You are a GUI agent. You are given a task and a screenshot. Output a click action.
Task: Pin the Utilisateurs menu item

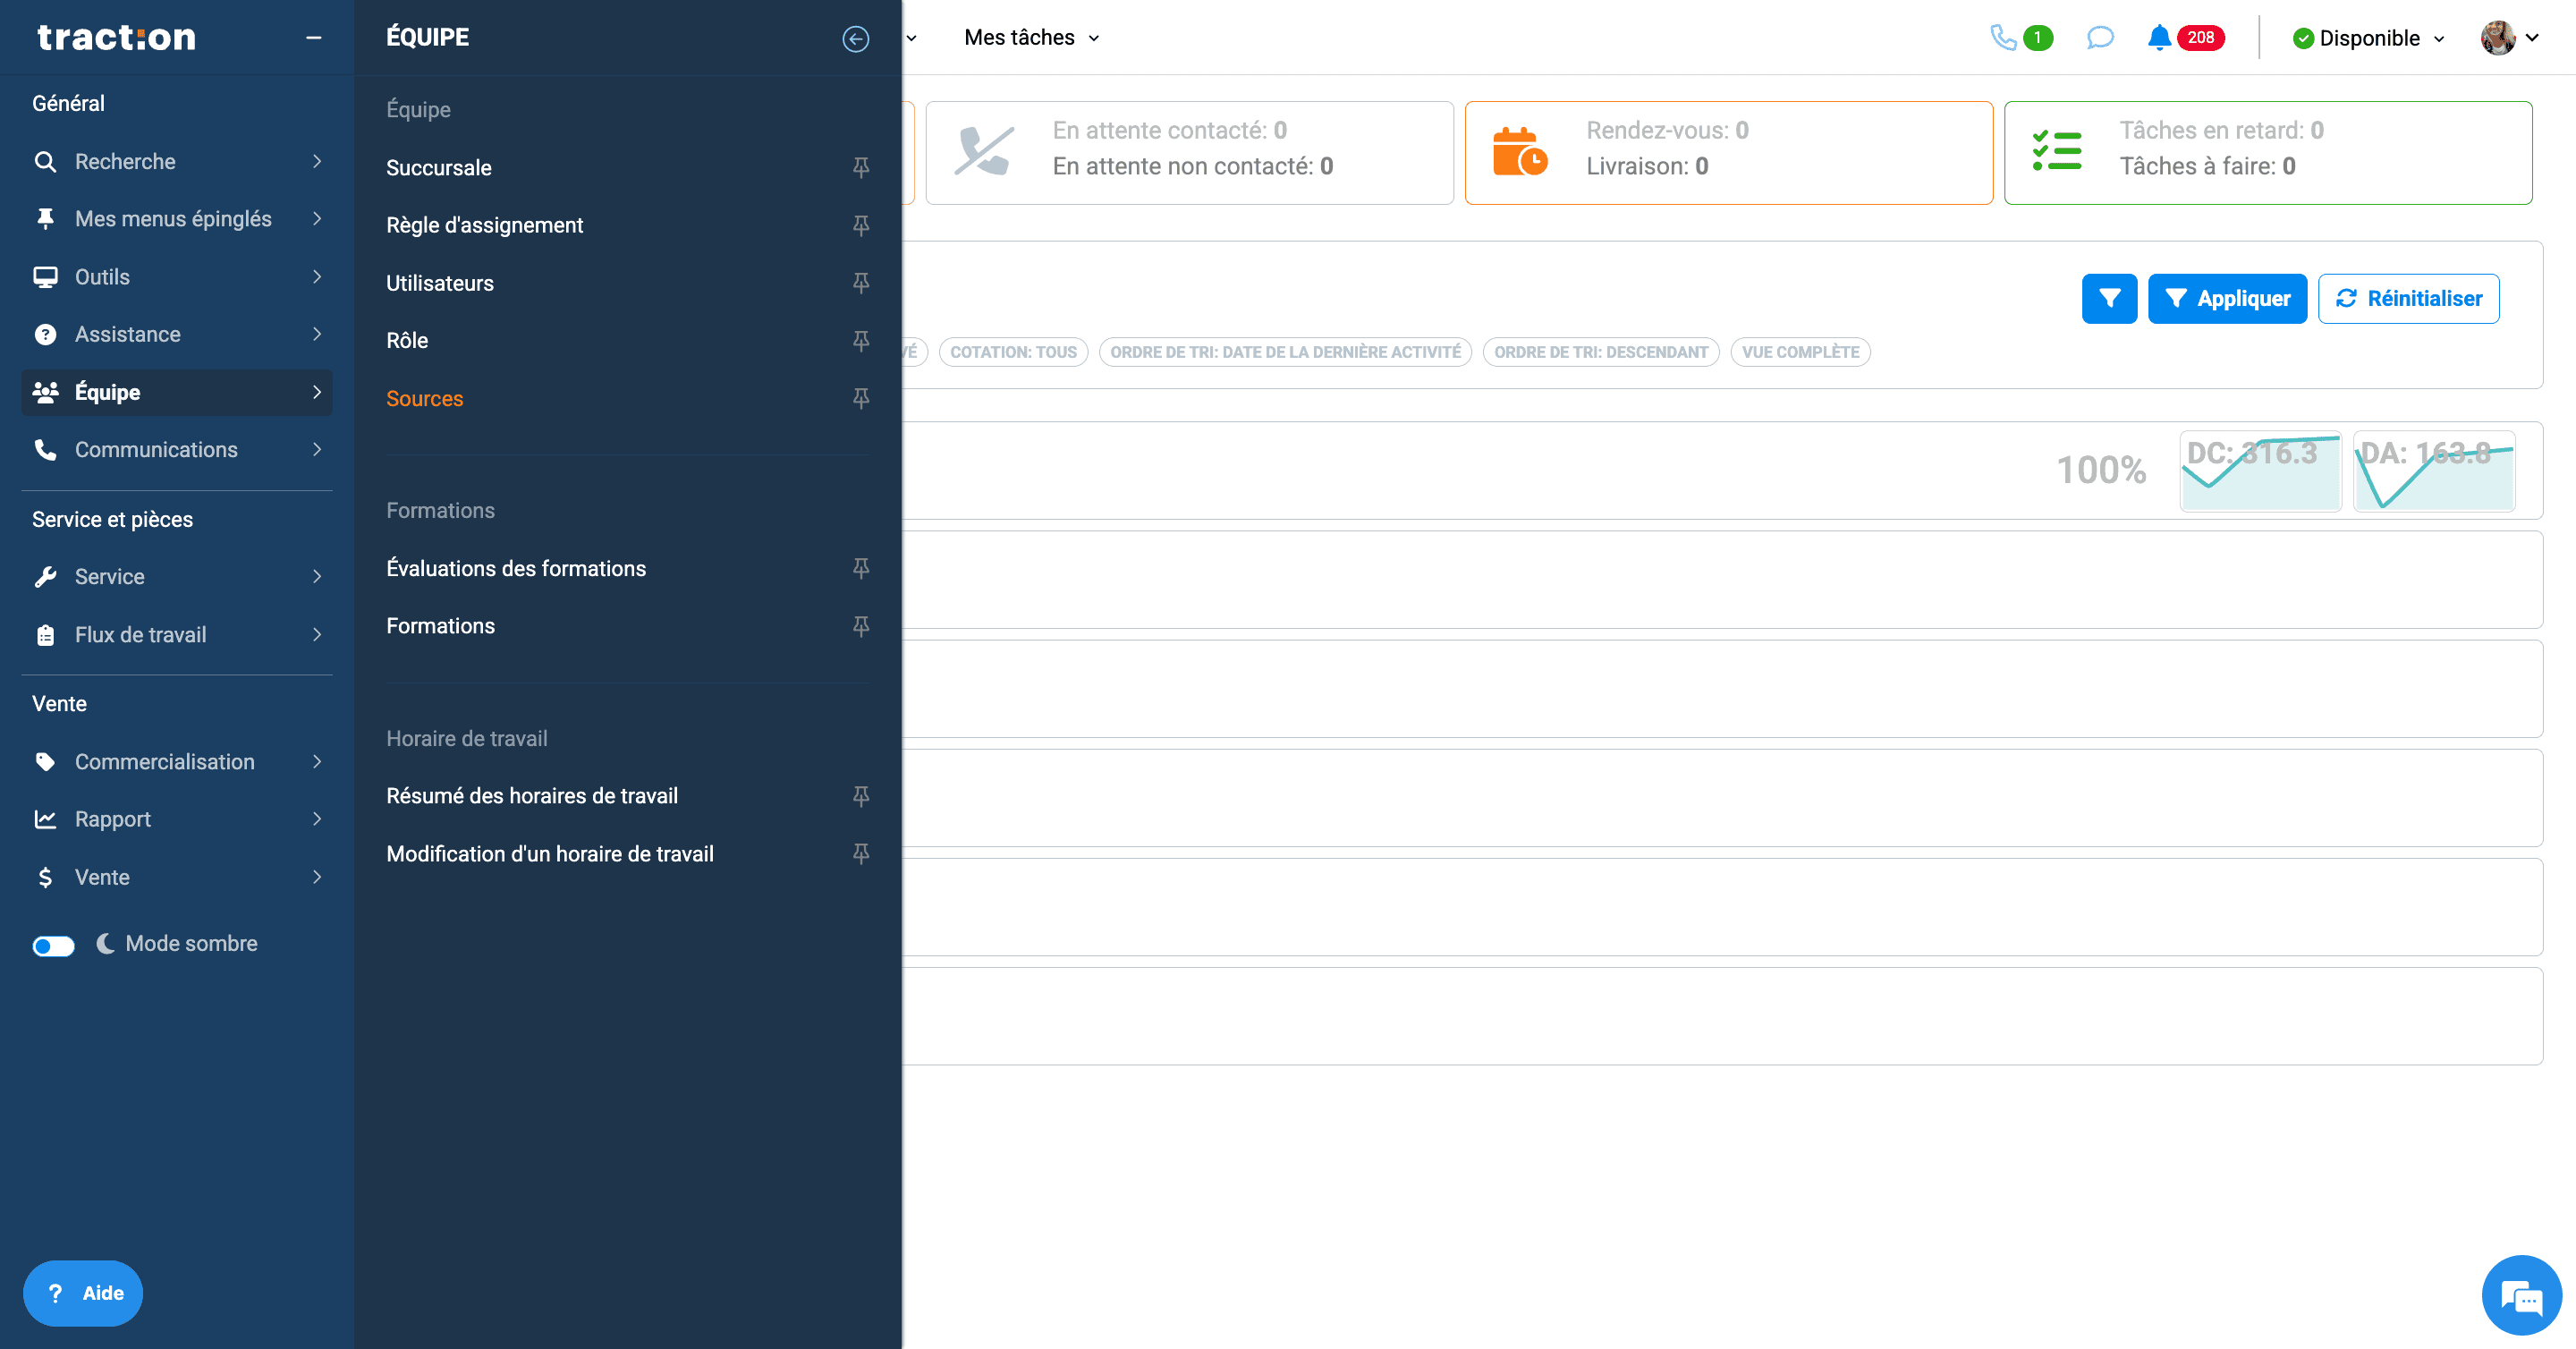[x=860, y=283]
